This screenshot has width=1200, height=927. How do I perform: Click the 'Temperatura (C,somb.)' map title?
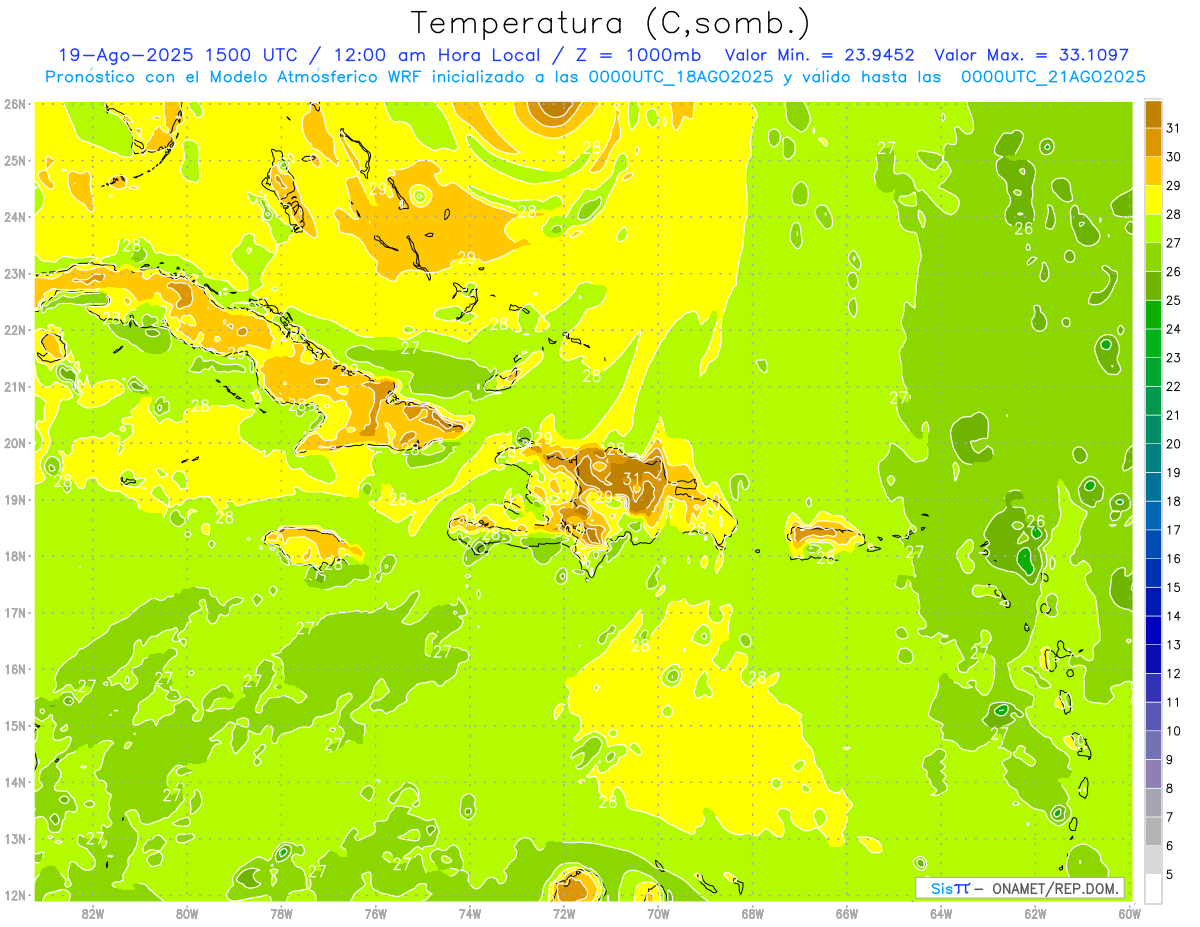point(611,22)
